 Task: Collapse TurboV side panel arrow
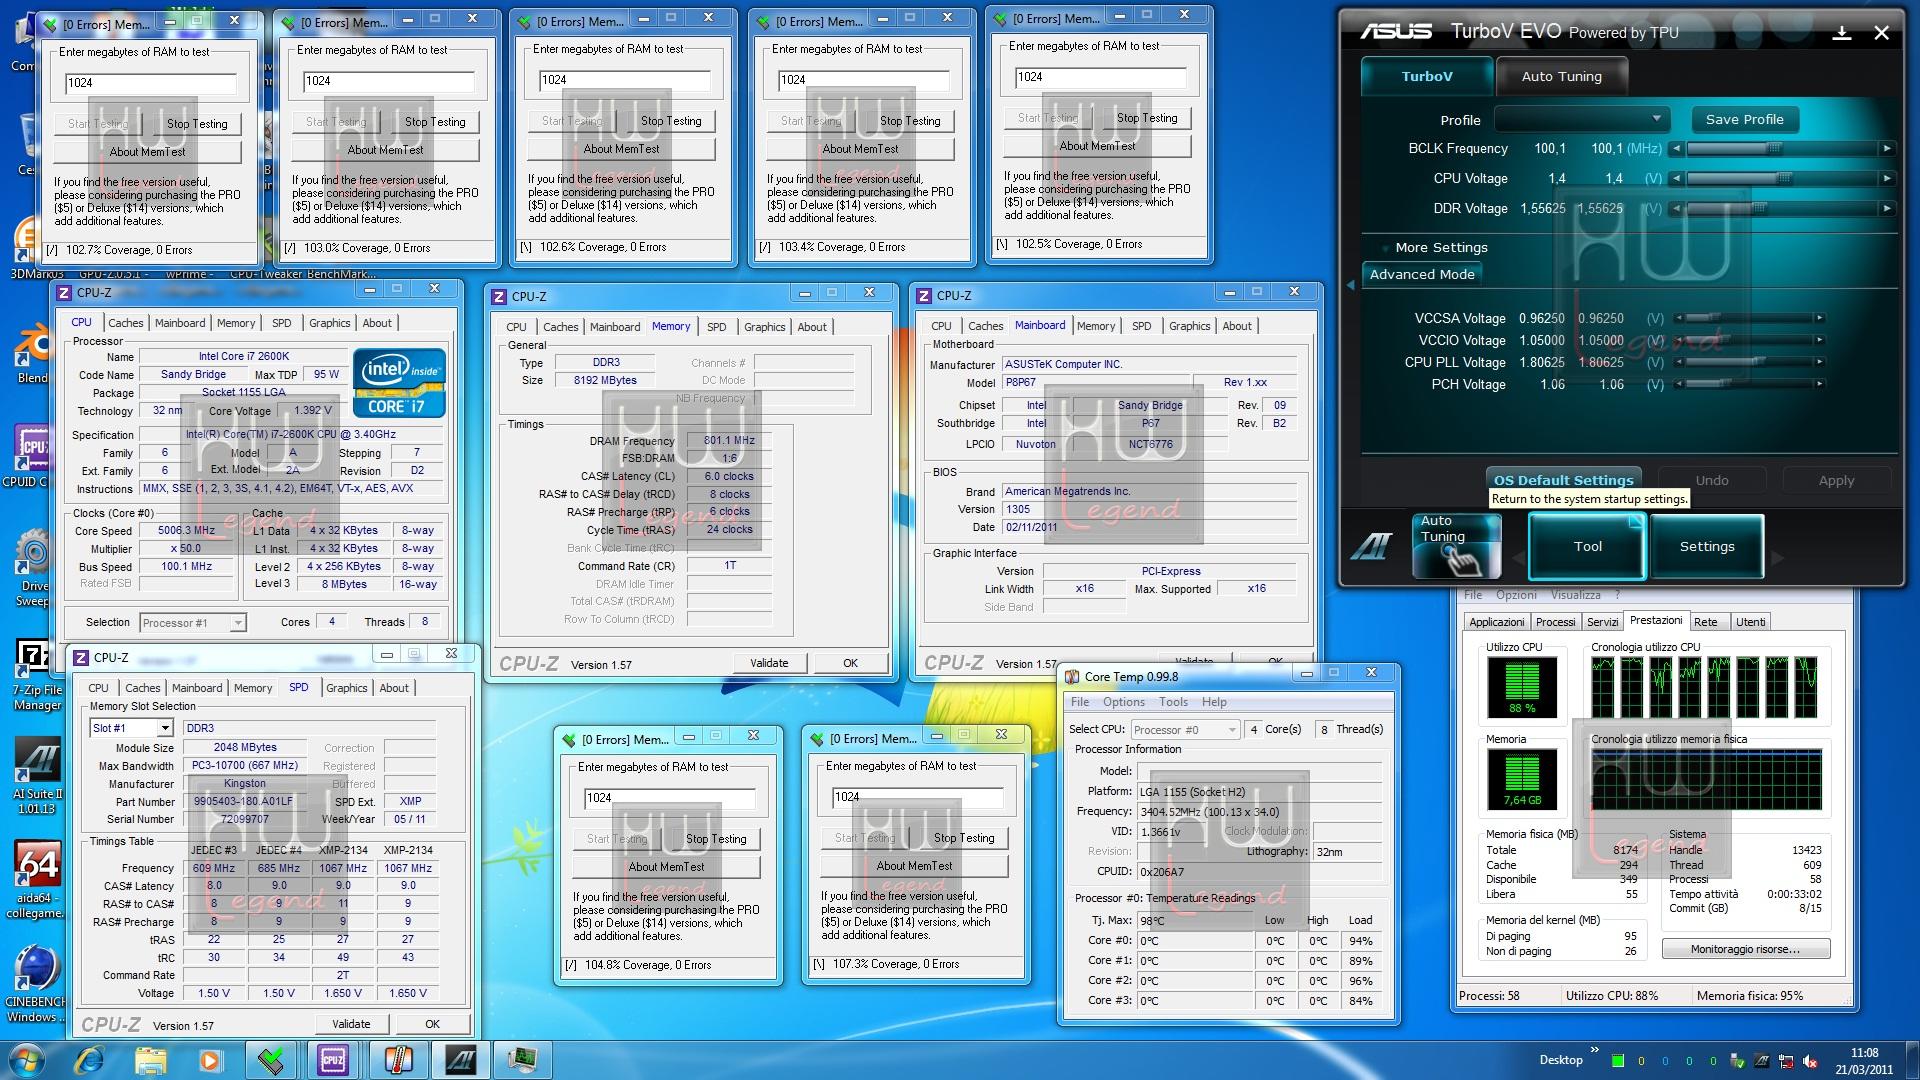pyautogui.click(x=1351, y=286)
